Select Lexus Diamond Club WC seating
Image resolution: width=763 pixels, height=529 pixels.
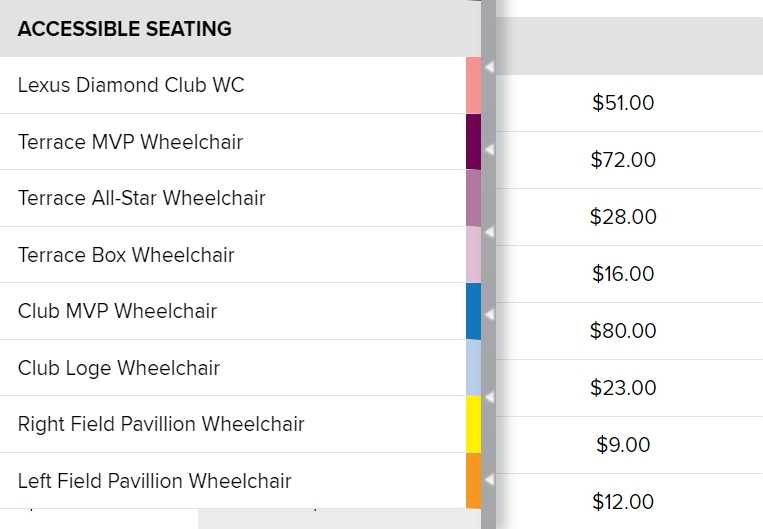coord(131,85)
